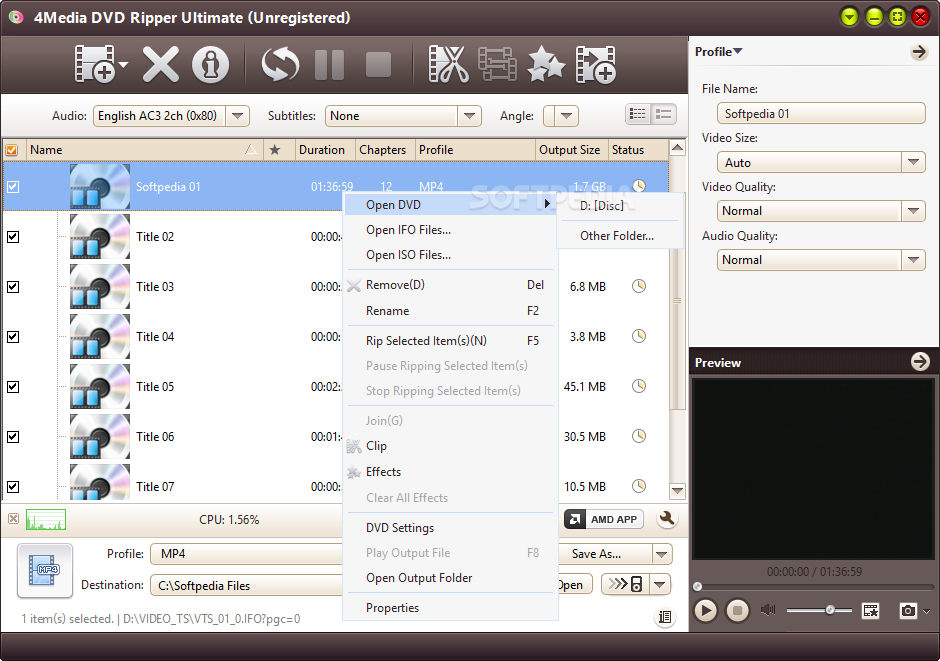Open the Video Quality Normal dropdown
Viewport: 940px width, 661px height.
913,211
